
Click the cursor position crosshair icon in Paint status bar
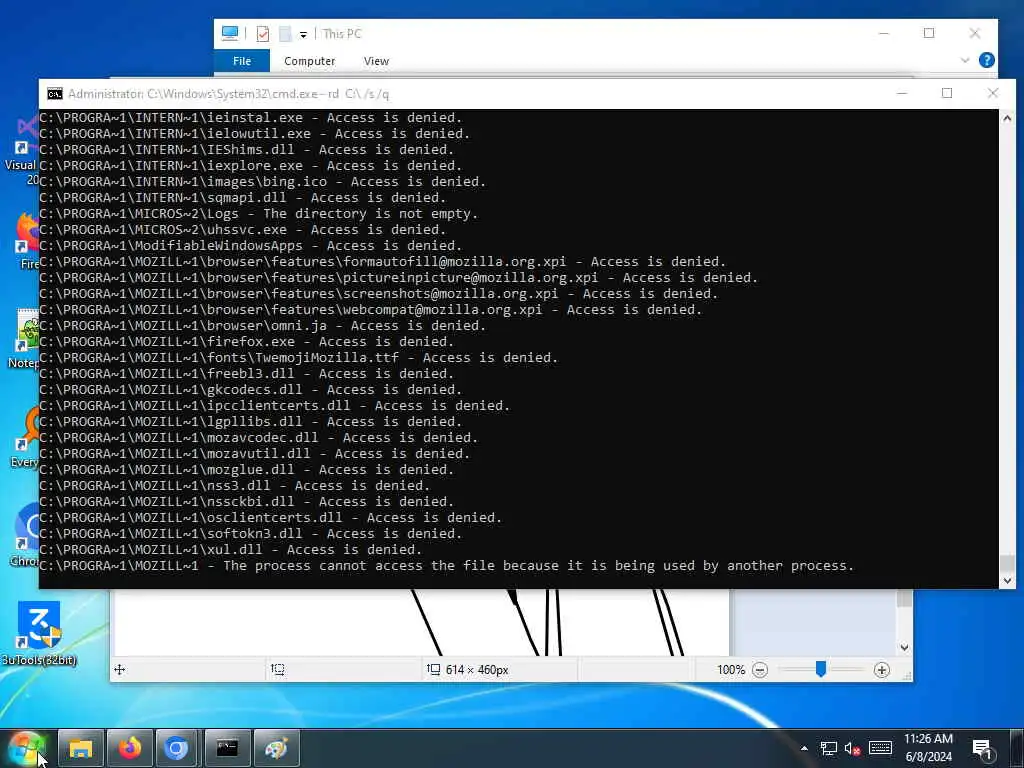point(120,669)
